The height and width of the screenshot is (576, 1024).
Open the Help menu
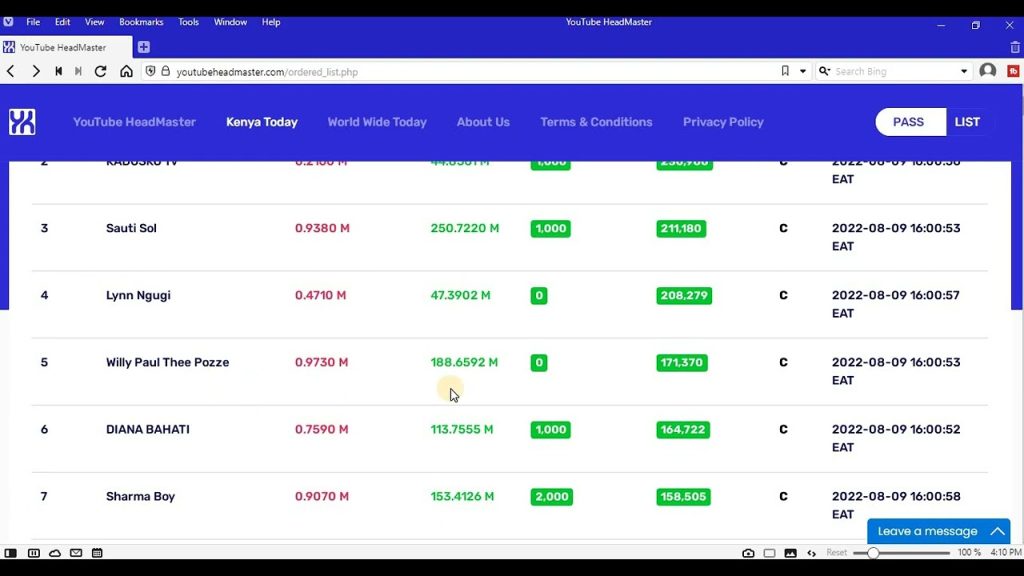(x=271, y=22)
